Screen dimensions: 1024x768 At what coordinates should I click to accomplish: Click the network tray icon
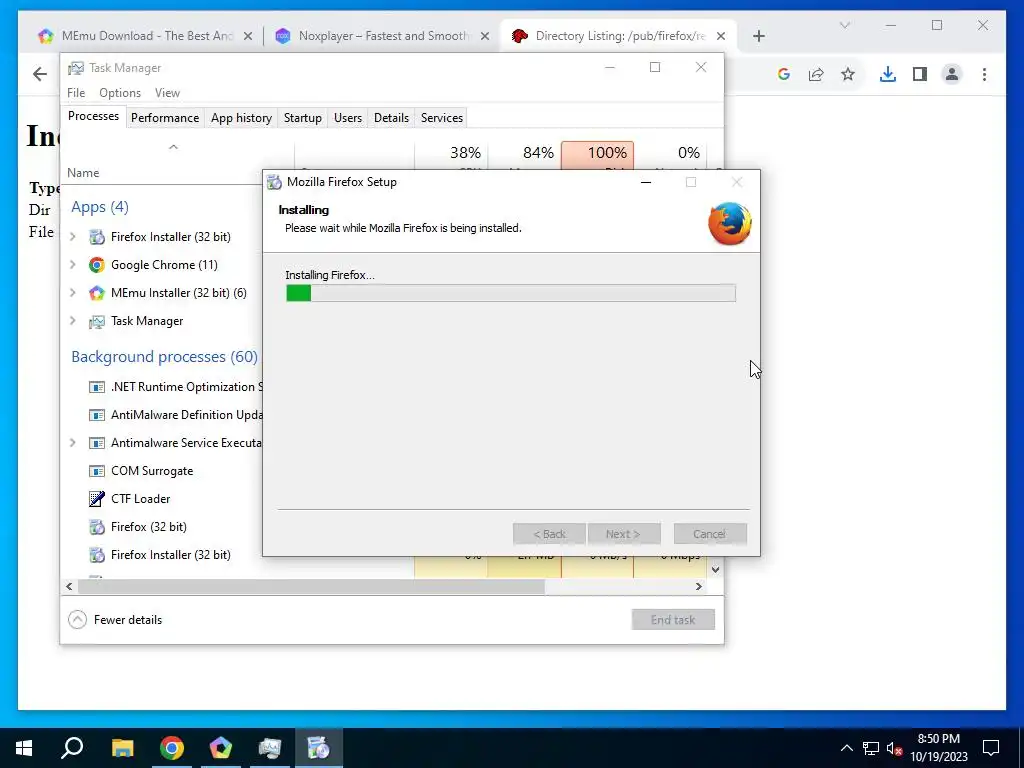point(871,748)
